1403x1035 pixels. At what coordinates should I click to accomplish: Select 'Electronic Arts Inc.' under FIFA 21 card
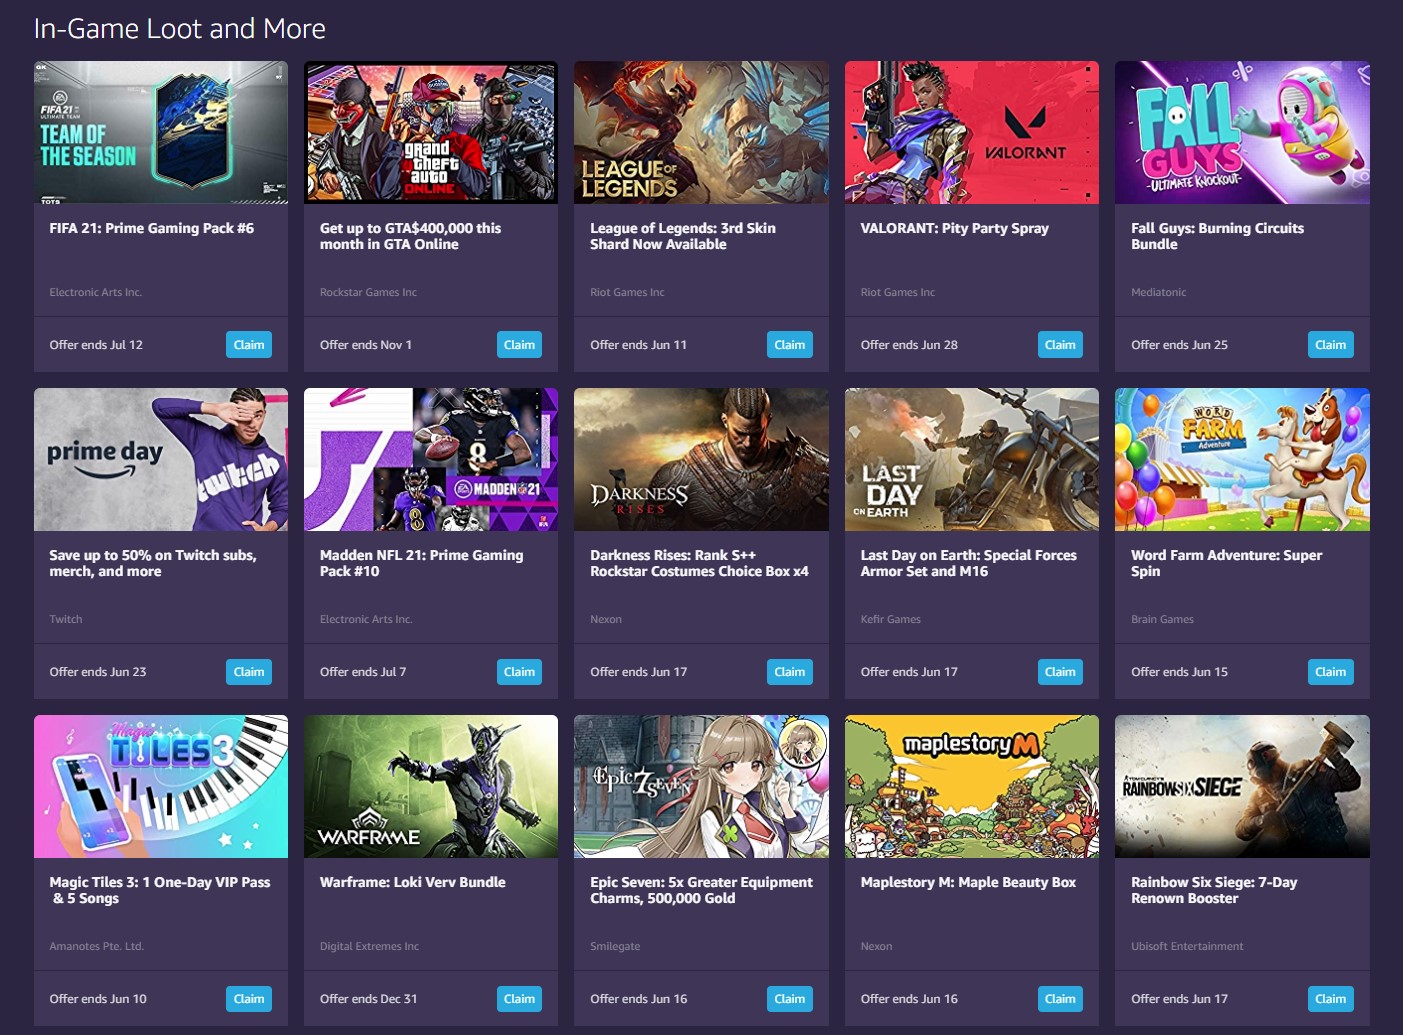pos(96,292)
